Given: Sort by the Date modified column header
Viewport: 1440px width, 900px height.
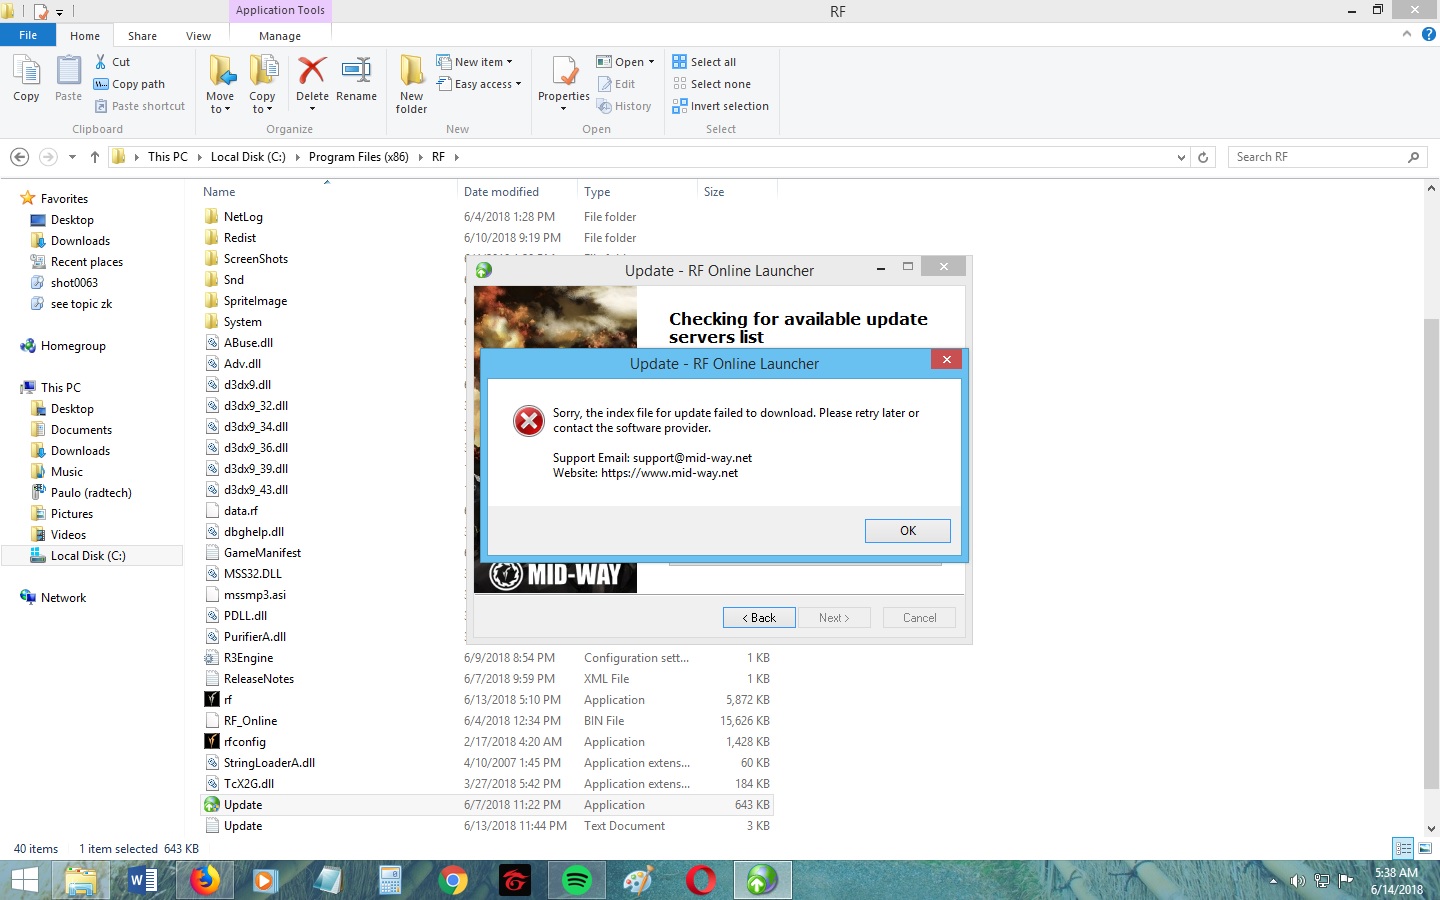Looking at the screenshot, I should click(x=517, y=192).
